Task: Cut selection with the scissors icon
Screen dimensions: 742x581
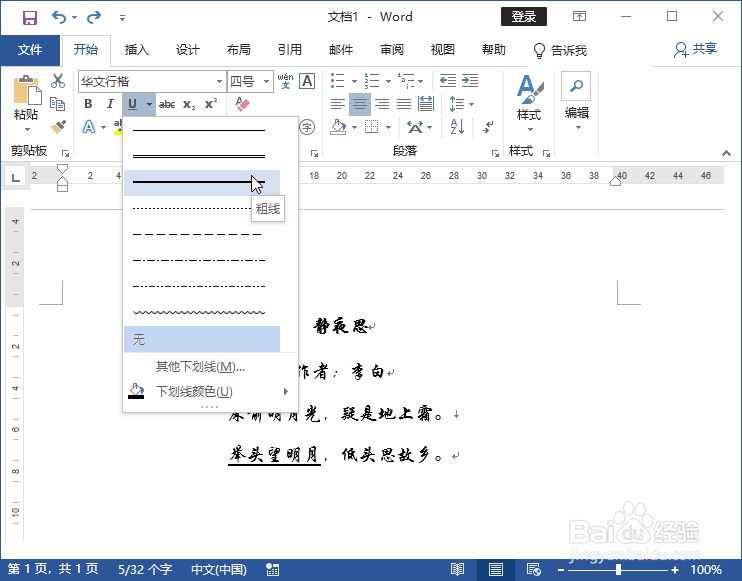Action: pyautogui.click(x=58, y=81)
